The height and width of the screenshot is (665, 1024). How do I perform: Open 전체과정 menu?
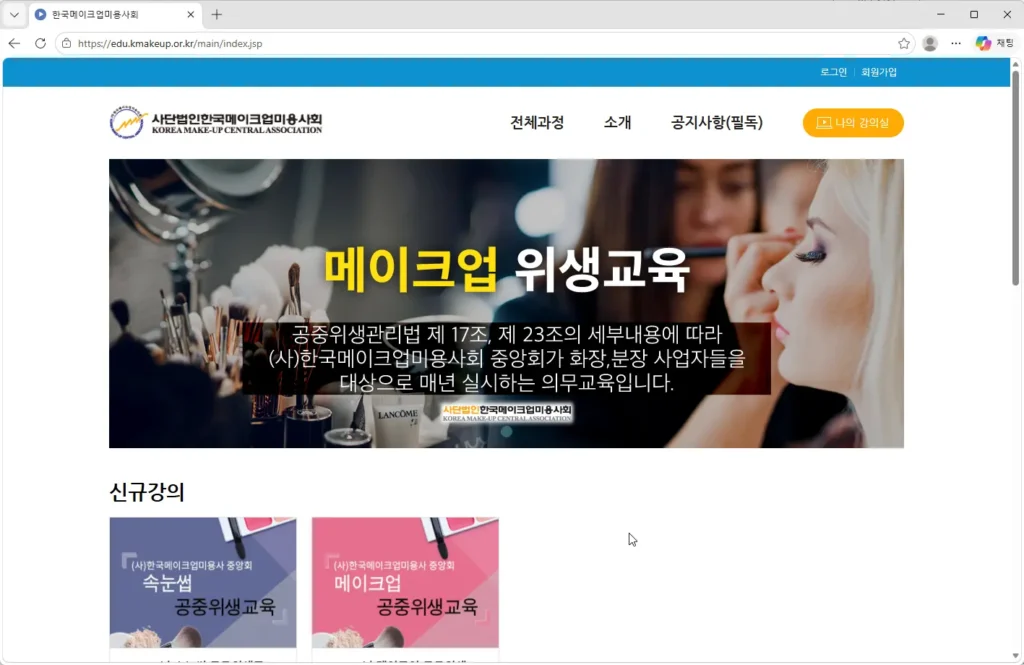[537, 123]
